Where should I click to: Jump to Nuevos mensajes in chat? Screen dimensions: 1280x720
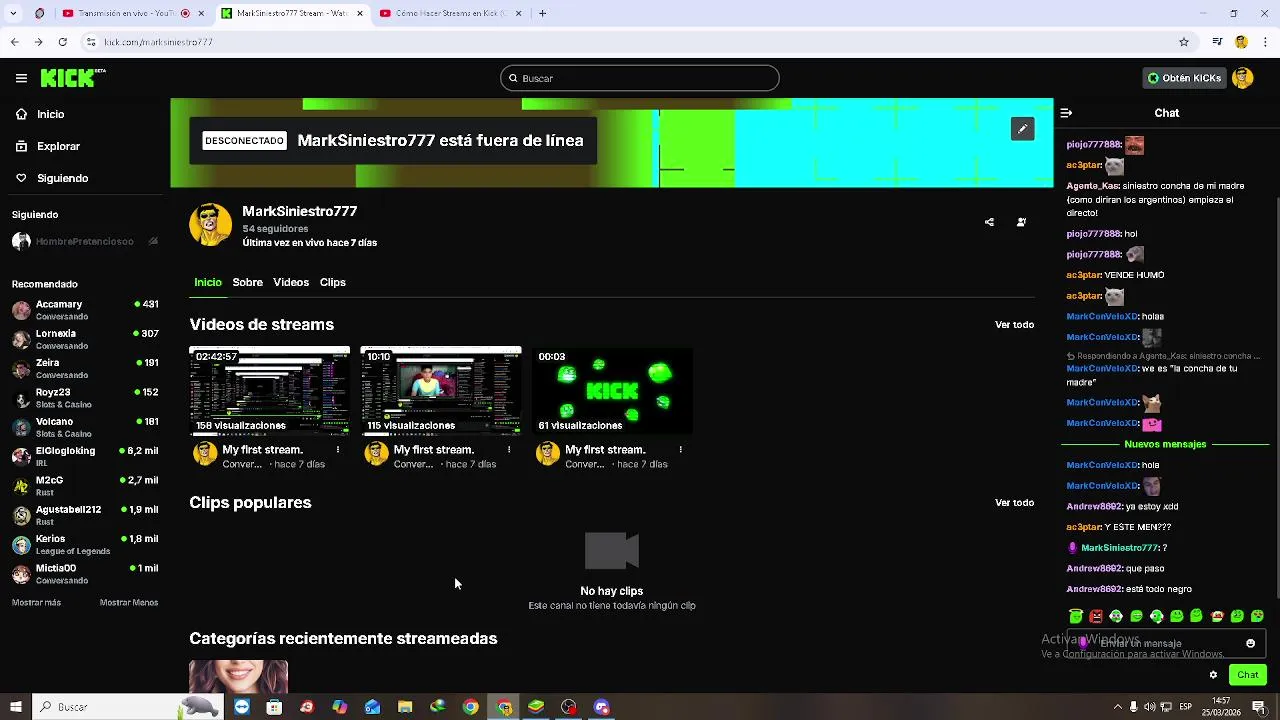click(1165, 444)
